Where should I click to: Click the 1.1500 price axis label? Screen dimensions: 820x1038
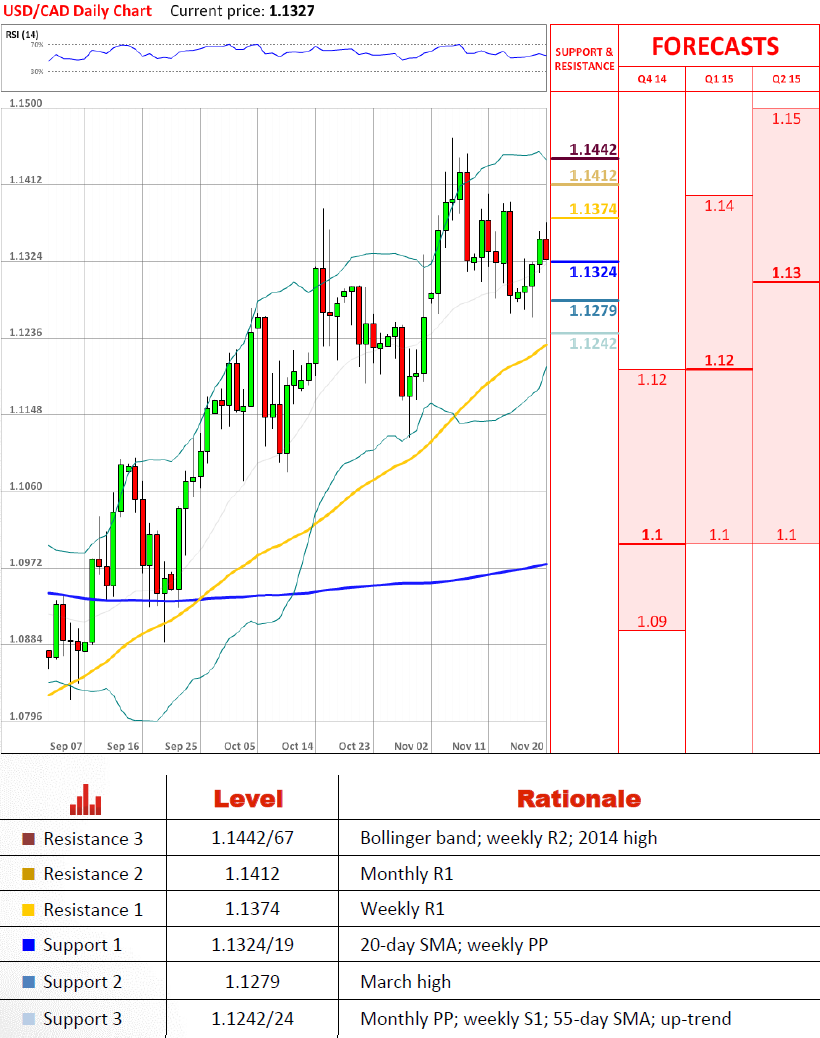tap(26, 103)
